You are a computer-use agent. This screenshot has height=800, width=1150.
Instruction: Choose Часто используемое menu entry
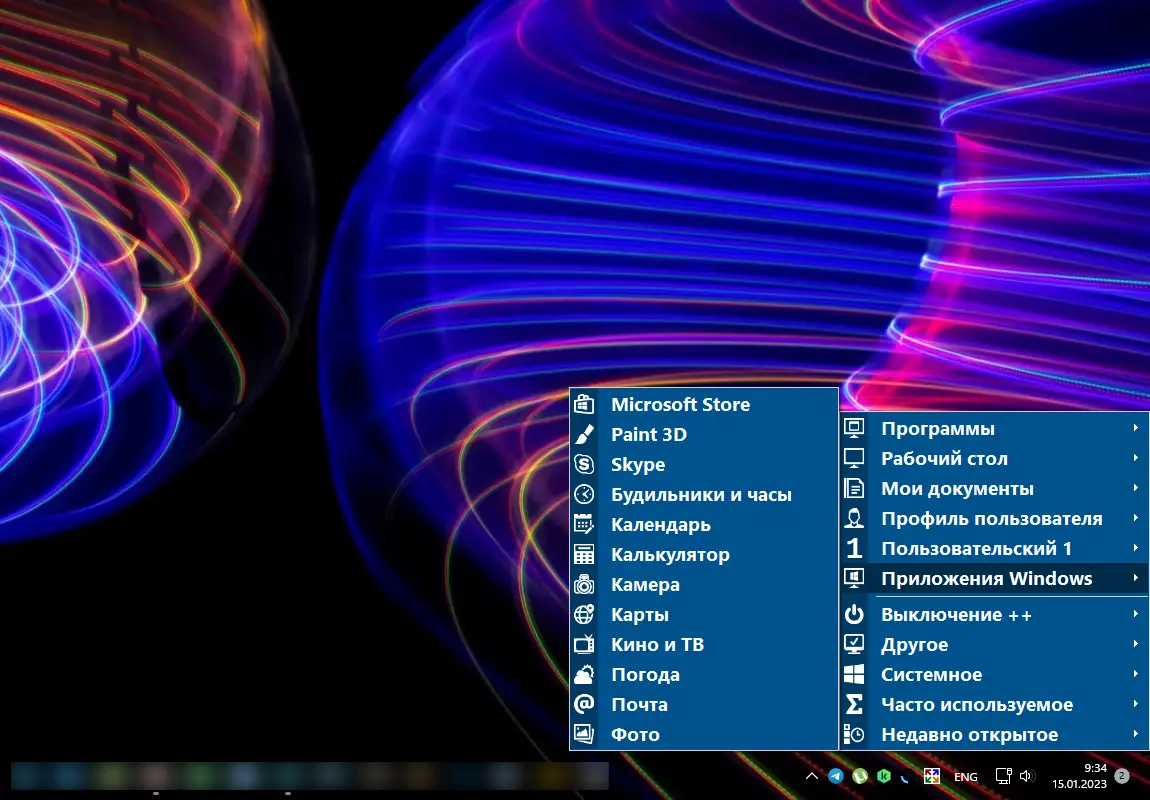[x=976, y=705]
